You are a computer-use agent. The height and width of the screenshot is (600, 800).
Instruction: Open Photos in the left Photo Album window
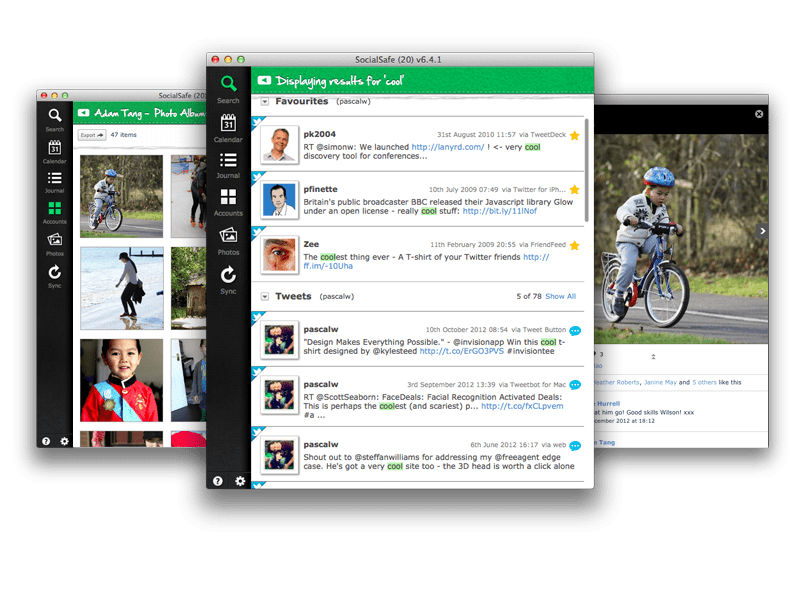coord(55,244)
